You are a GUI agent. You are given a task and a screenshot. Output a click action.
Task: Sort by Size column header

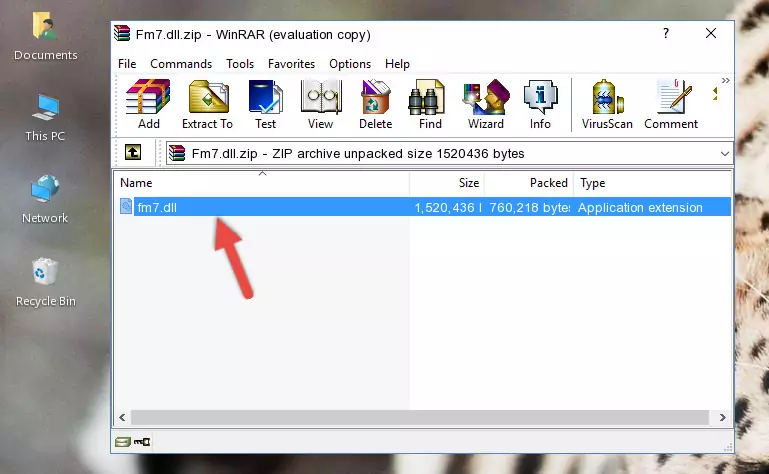coord(447,183)
